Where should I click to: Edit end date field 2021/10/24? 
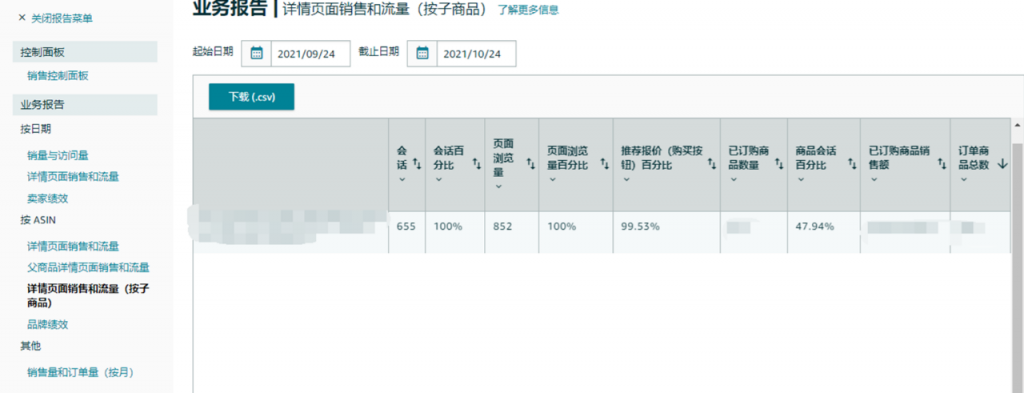click(476, 54)
